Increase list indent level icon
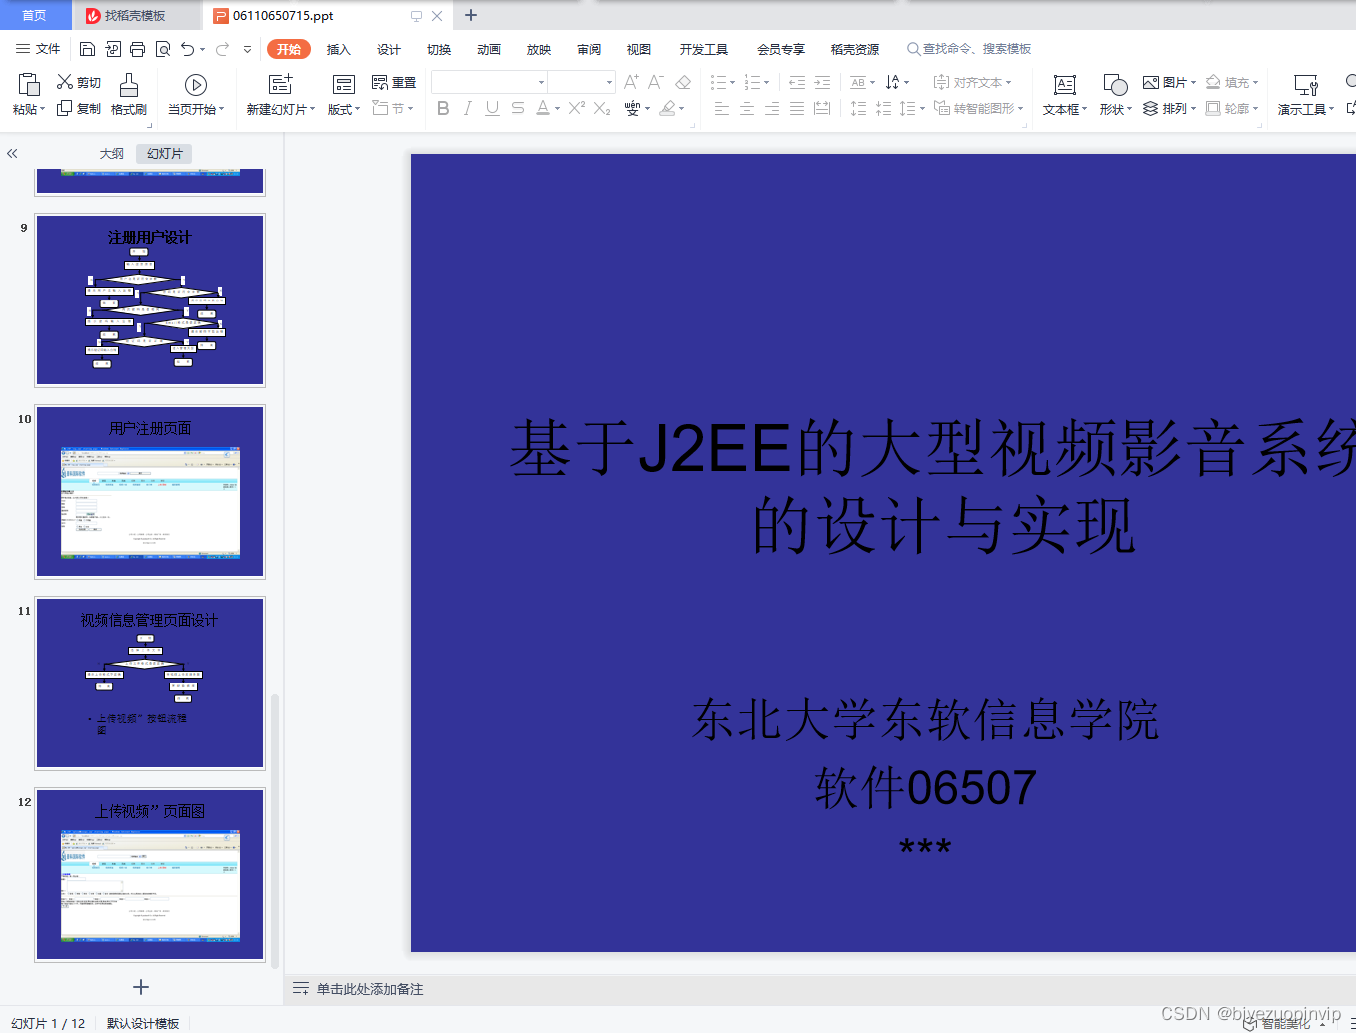Viewport: 1356px width, 1033px height. point(822,82)
